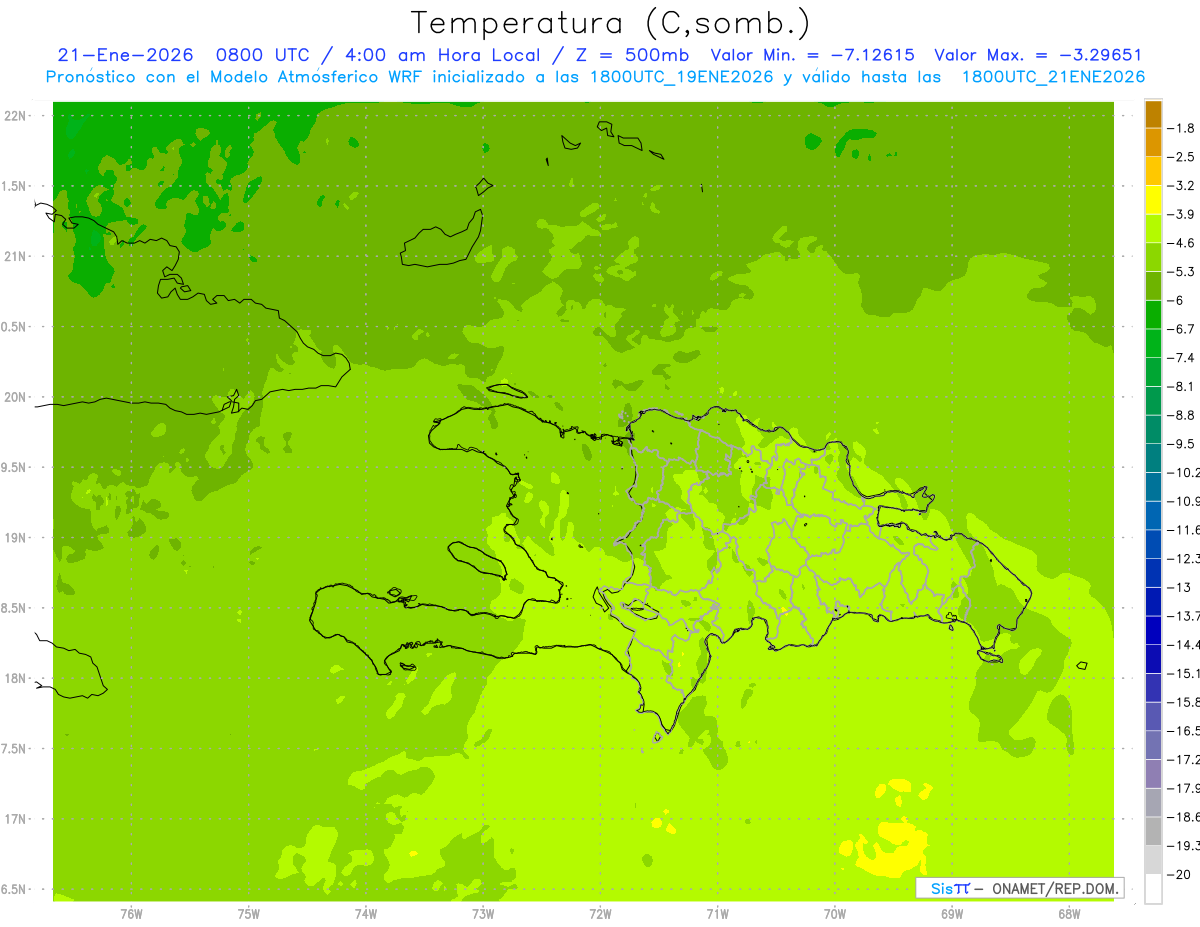Click the "-20" colorbar label
This screenshot has height=927, width=1200.
tap(1180, 874)
